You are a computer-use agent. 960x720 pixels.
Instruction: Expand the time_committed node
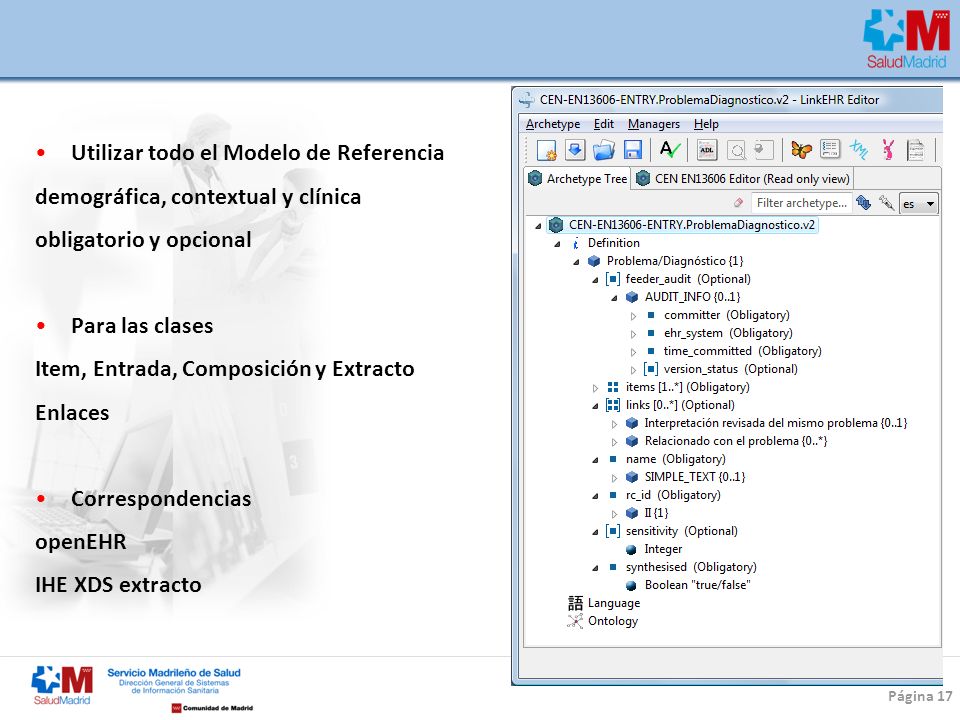coord(634,351)
